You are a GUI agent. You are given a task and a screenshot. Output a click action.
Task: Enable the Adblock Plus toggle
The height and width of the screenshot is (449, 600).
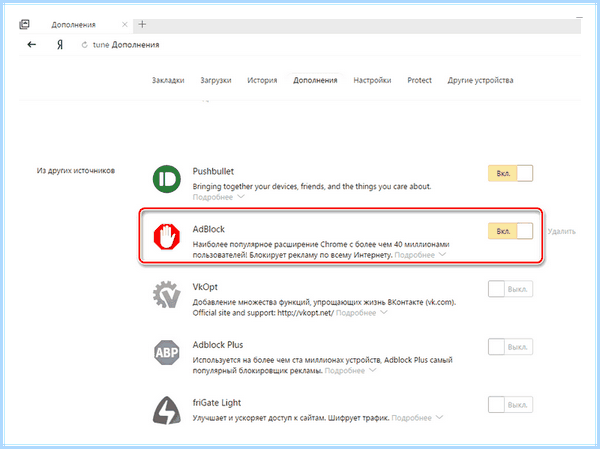[x=510, y=347]
